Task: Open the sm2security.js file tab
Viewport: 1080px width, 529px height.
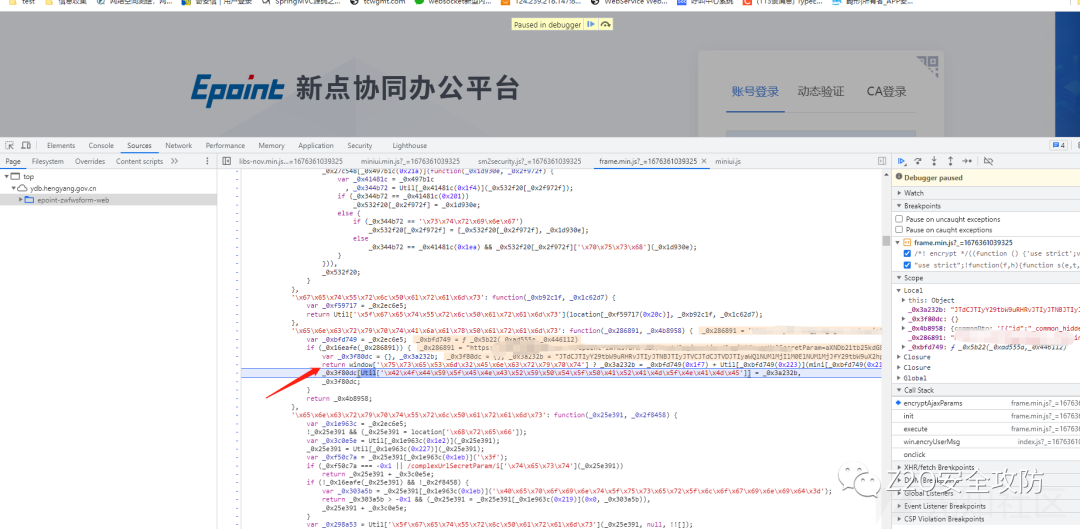Action: [x=529, y=161]
